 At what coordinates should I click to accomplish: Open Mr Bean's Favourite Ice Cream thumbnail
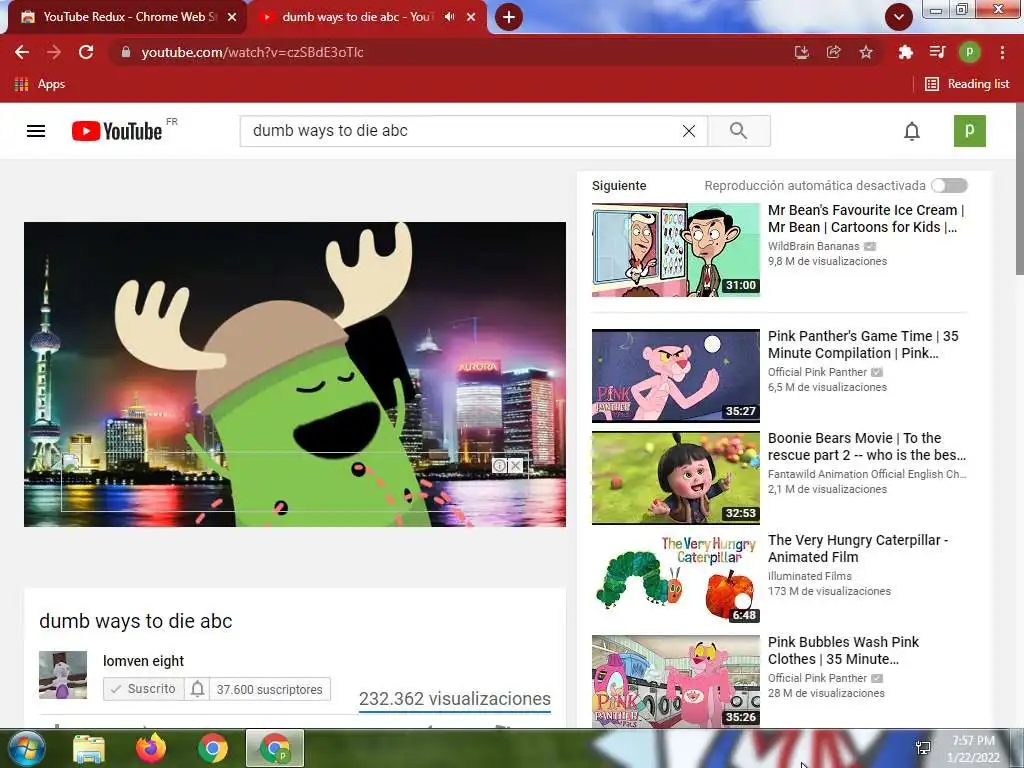[676, 249]
